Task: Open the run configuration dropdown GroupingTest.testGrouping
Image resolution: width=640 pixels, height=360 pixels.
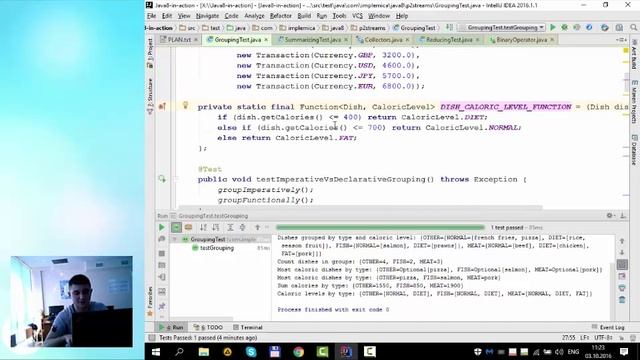Action: pyautogui.click(x=502, y=27)
